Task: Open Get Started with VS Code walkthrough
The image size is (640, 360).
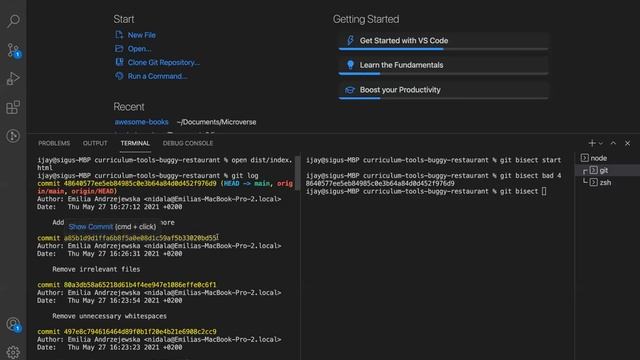Action: [x=443, y=40]
